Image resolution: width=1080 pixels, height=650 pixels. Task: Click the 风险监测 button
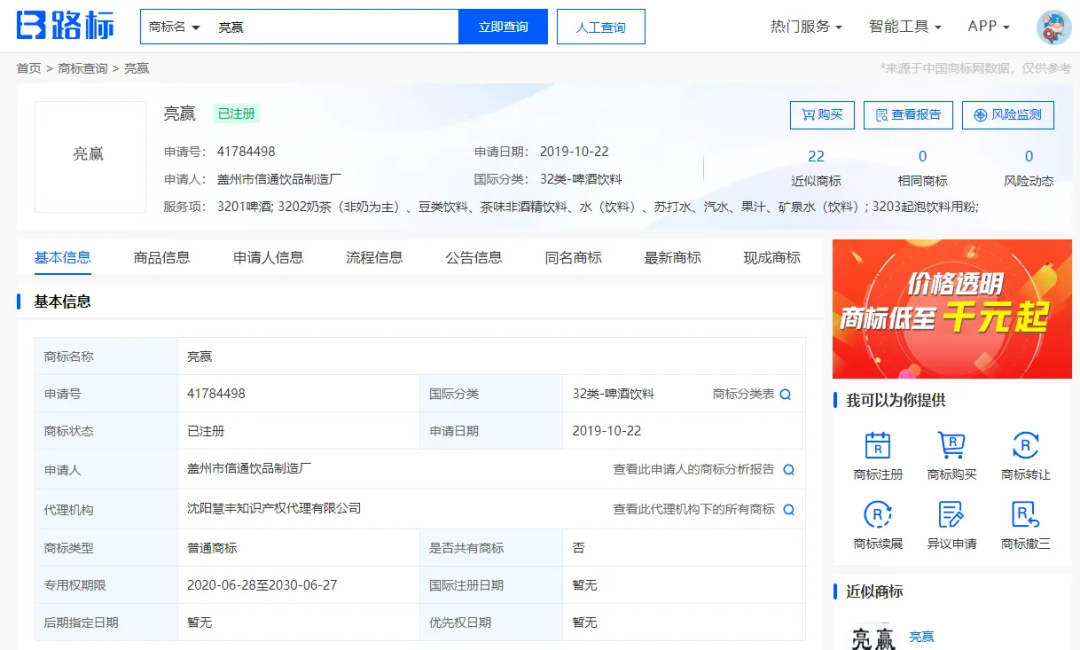[1008, 115]
